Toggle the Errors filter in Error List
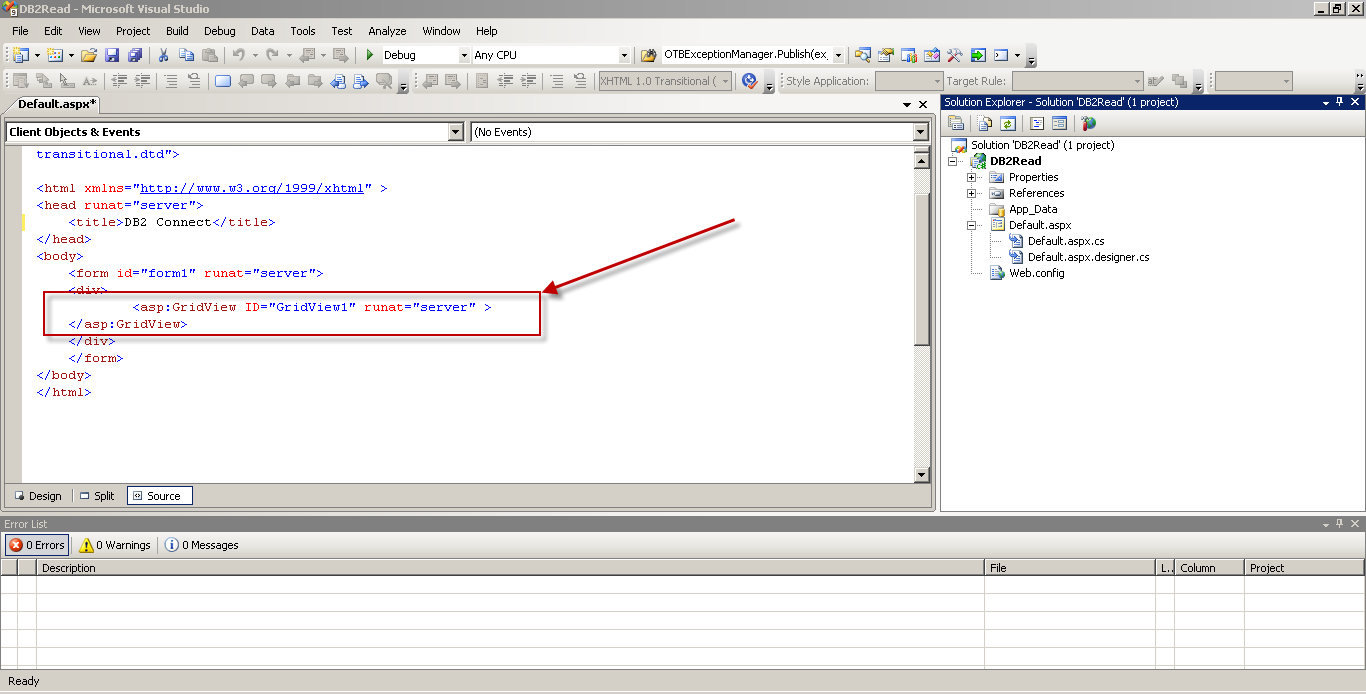Viewport: 1366px width, 694px height. click(x=37, y=545)
